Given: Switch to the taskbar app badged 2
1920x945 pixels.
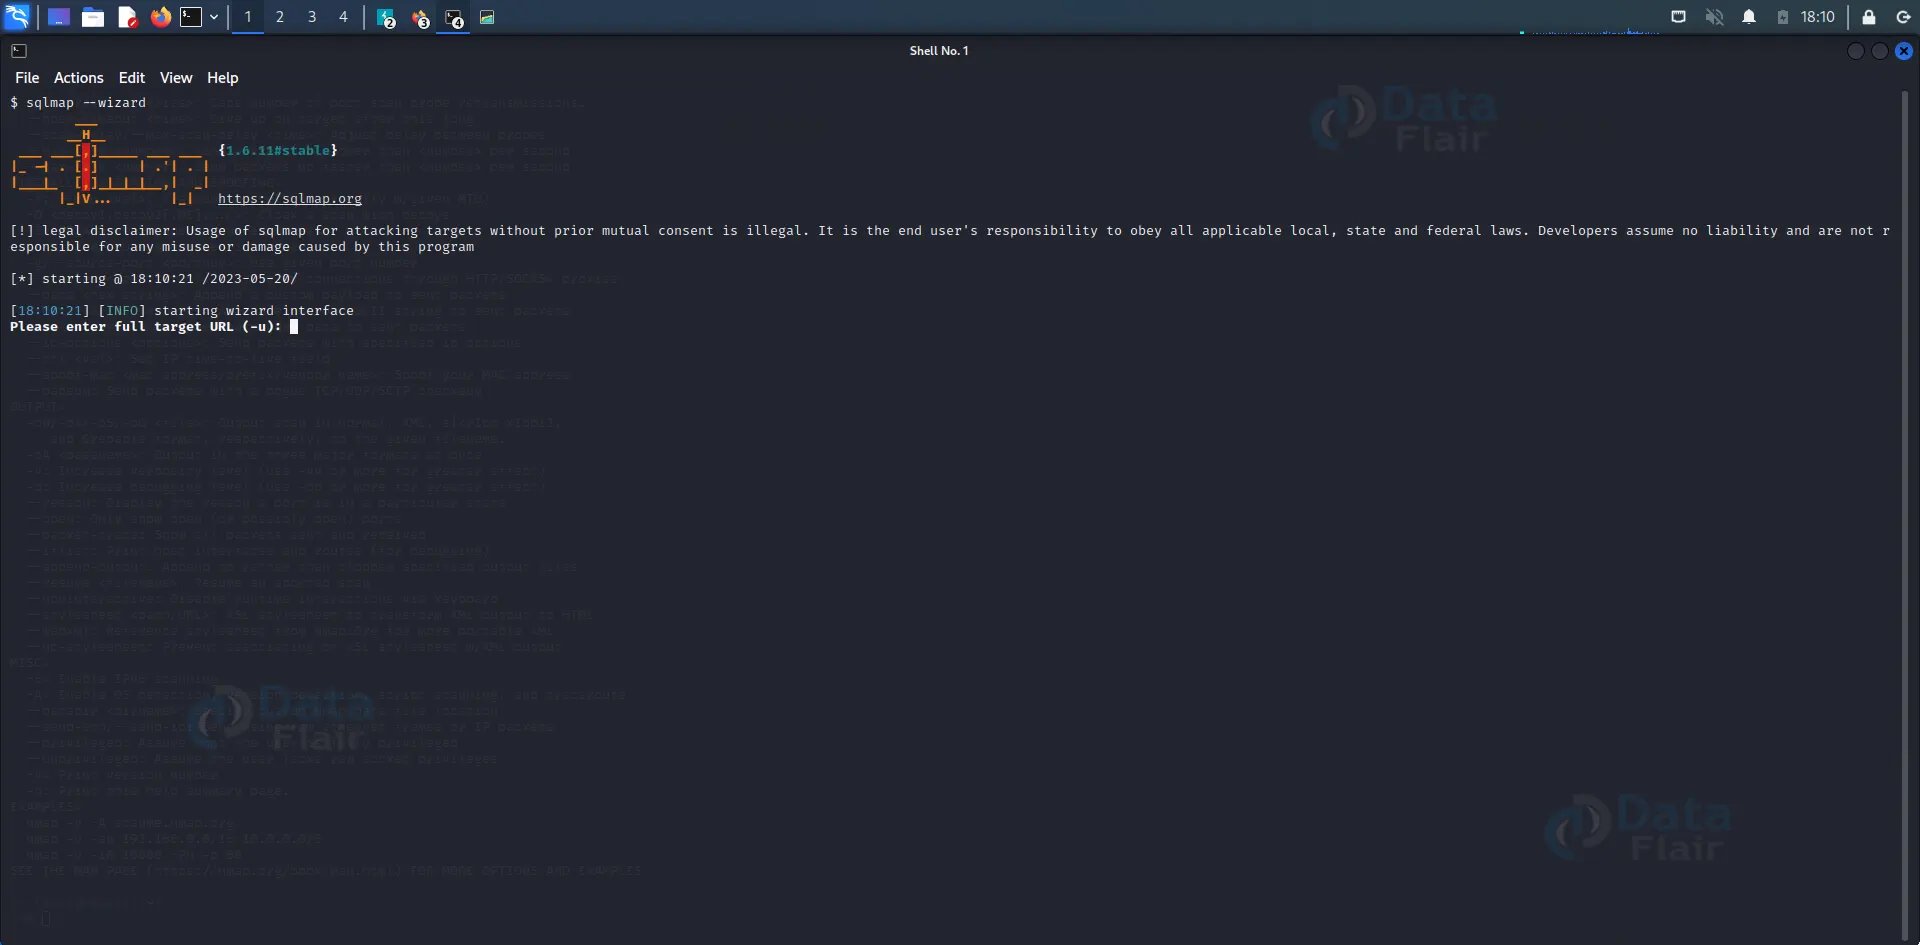Looking at the screenshot, I should (x=387, y=18).
